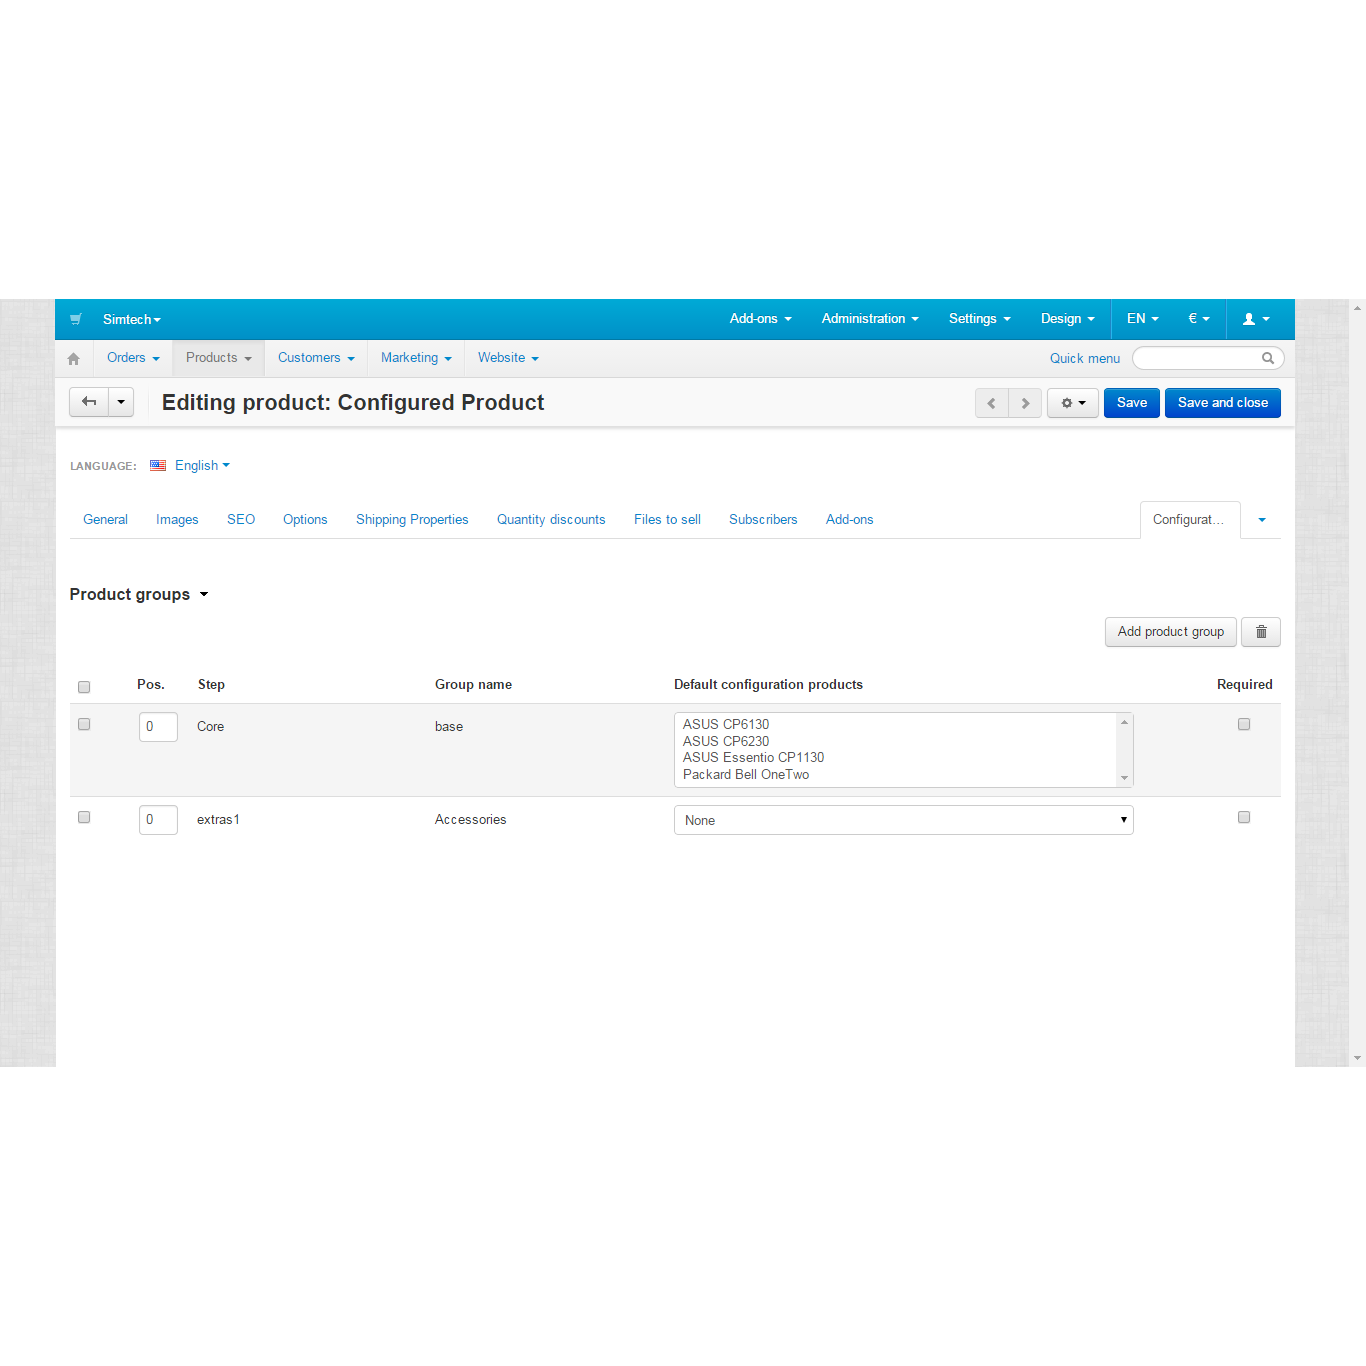Toggle the select-all groups checkbox
Image resolution: width=1366 pixels, height=1366 pixels.
point(84,687)
